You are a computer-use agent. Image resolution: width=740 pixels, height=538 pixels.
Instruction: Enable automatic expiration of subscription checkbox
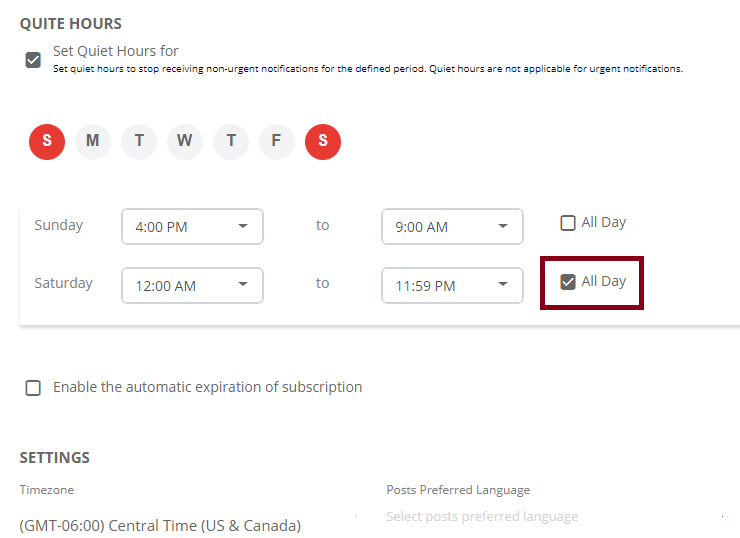pos(33,388)
